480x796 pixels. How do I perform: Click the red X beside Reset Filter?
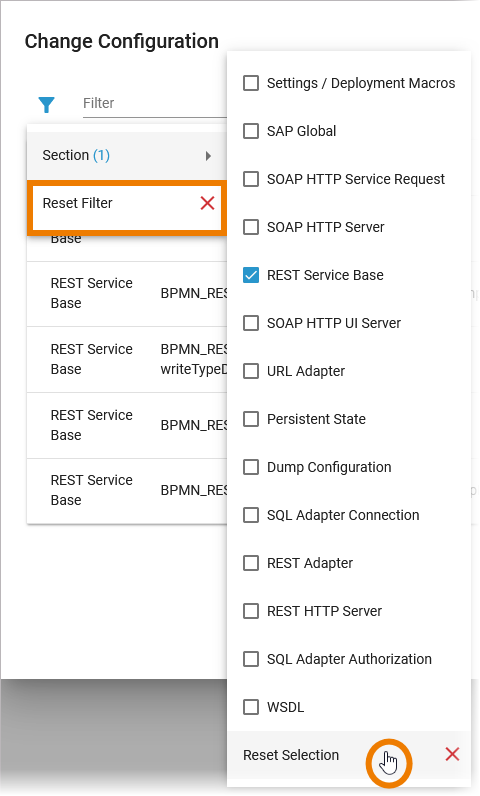click(207, 204)
